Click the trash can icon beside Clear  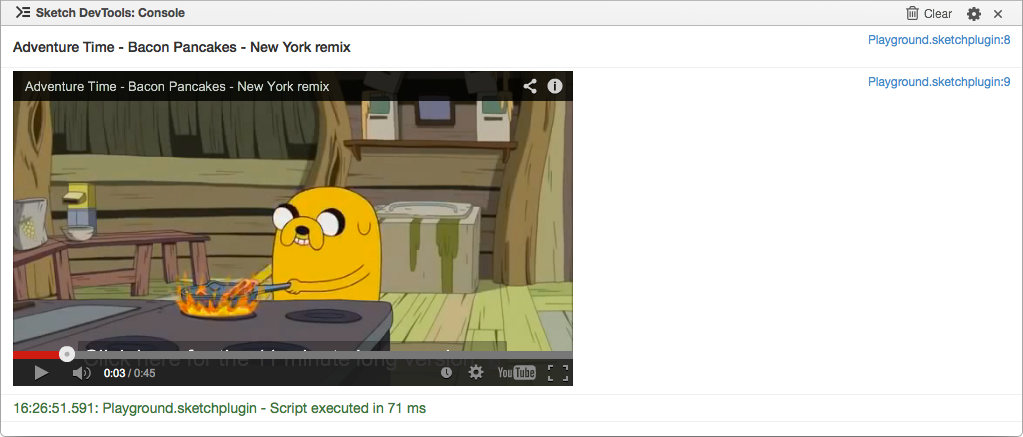pos(912,13)
